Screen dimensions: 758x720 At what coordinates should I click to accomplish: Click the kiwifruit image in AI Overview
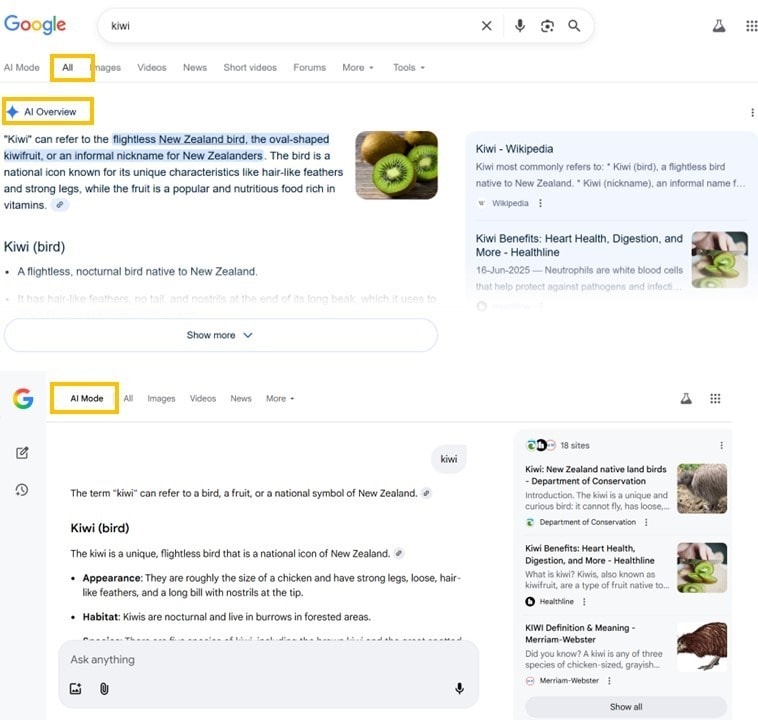point(396,165)
